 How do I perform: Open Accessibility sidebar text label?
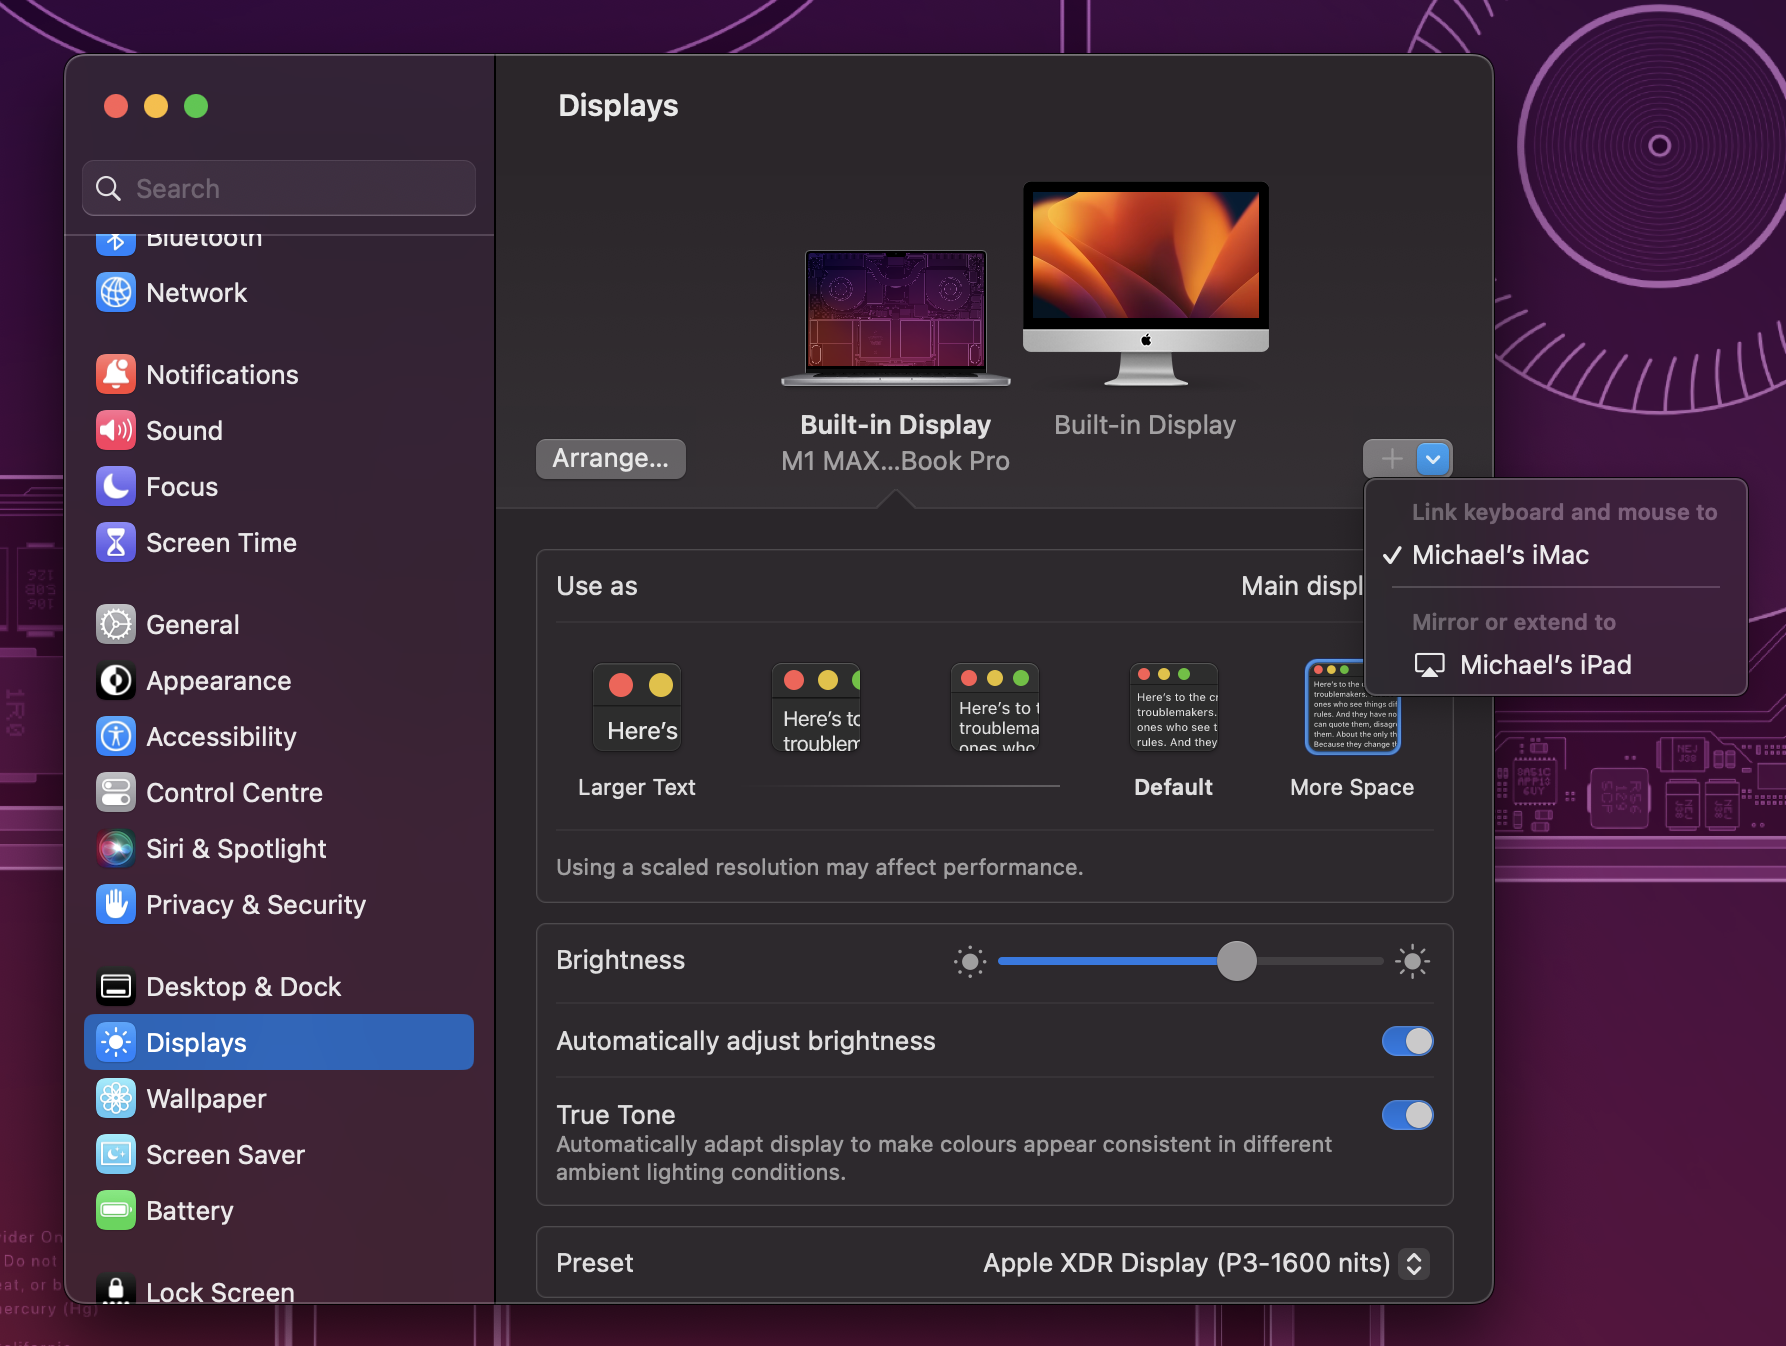(221, 736)
